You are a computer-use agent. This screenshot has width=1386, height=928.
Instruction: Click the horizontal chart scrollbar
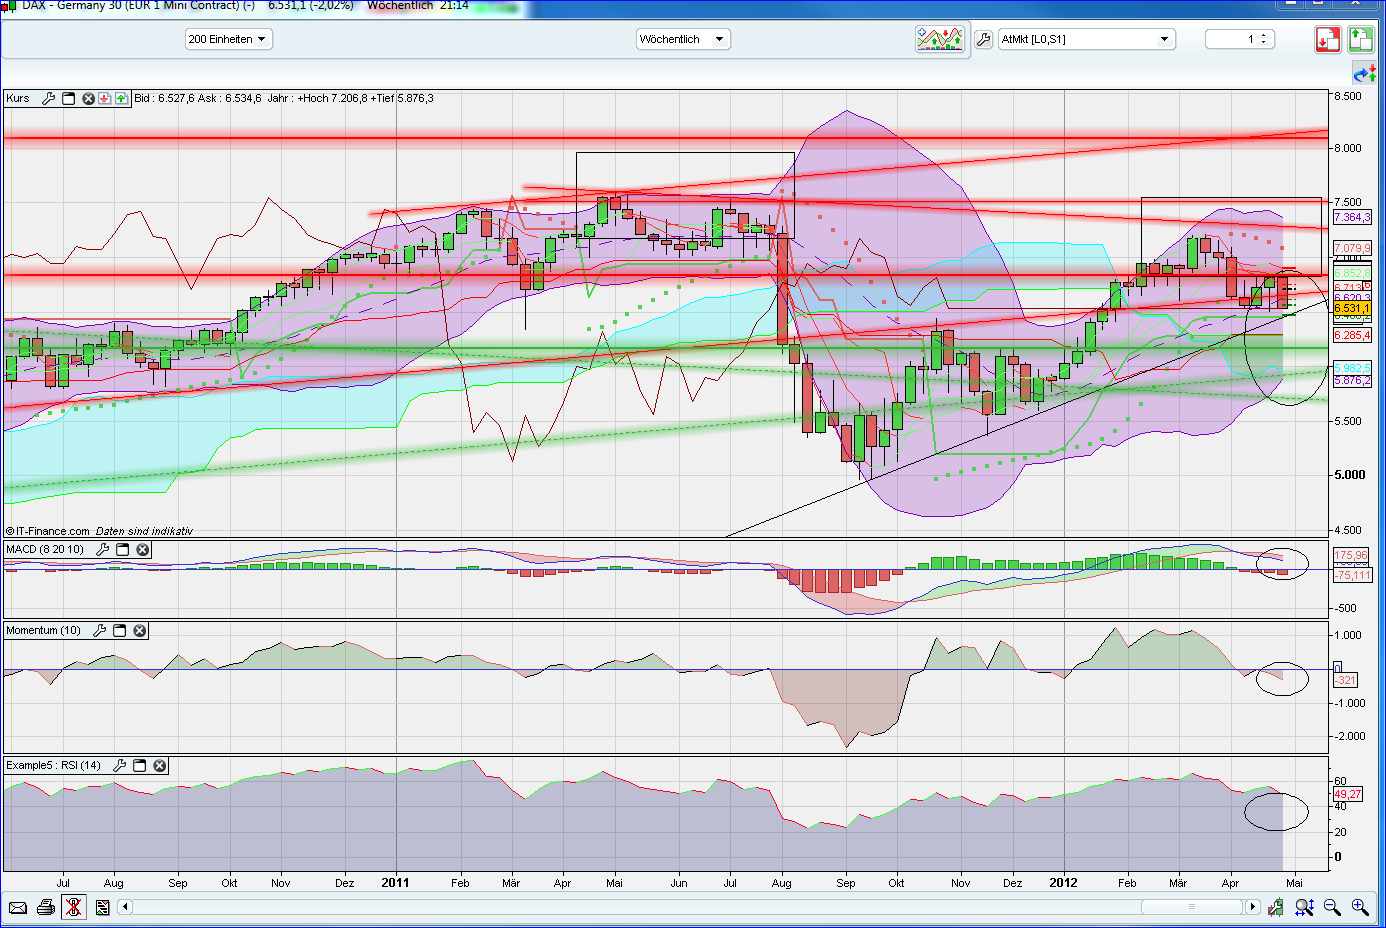coord(1190,907)
